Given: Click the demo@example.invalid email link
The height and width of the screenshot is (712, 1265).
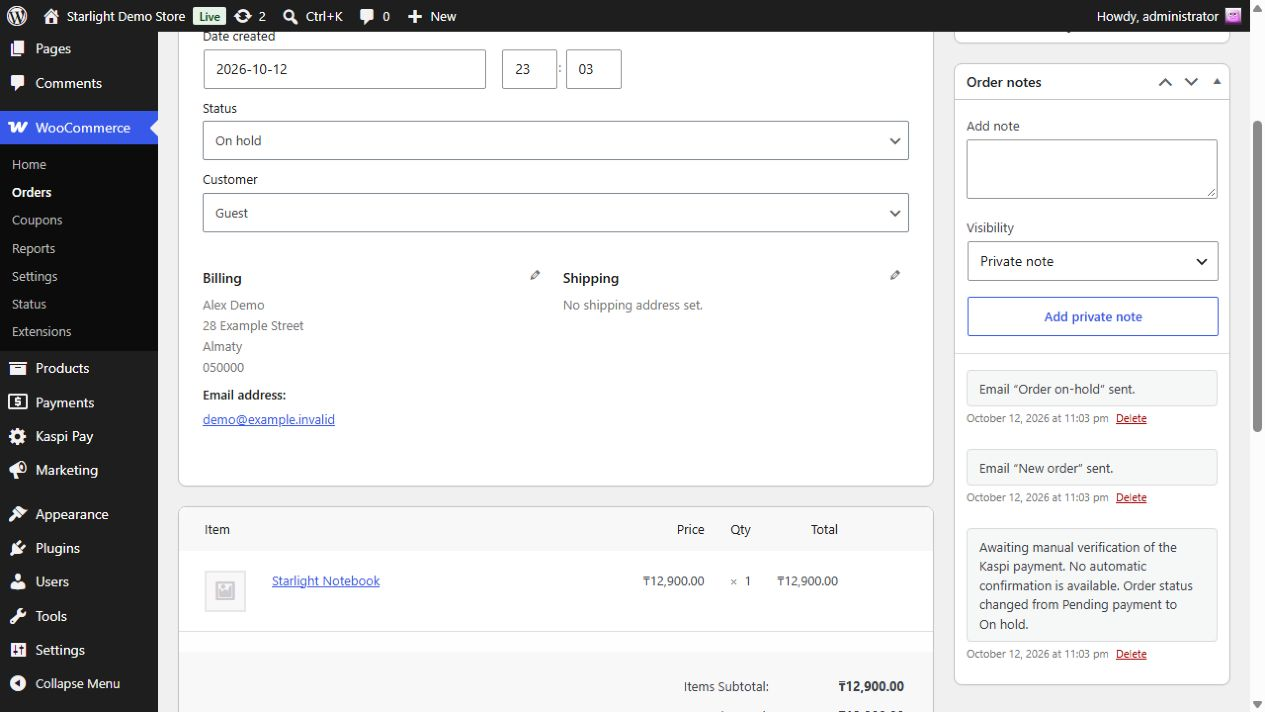Looking at the screenshot, I should pyautogui.click(x=269, y=420).
